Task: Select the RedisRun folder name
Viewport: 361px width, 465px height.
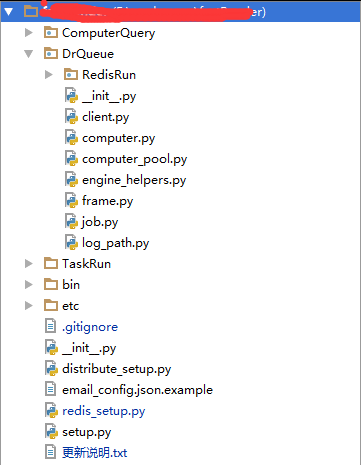Action: point(109,75)
